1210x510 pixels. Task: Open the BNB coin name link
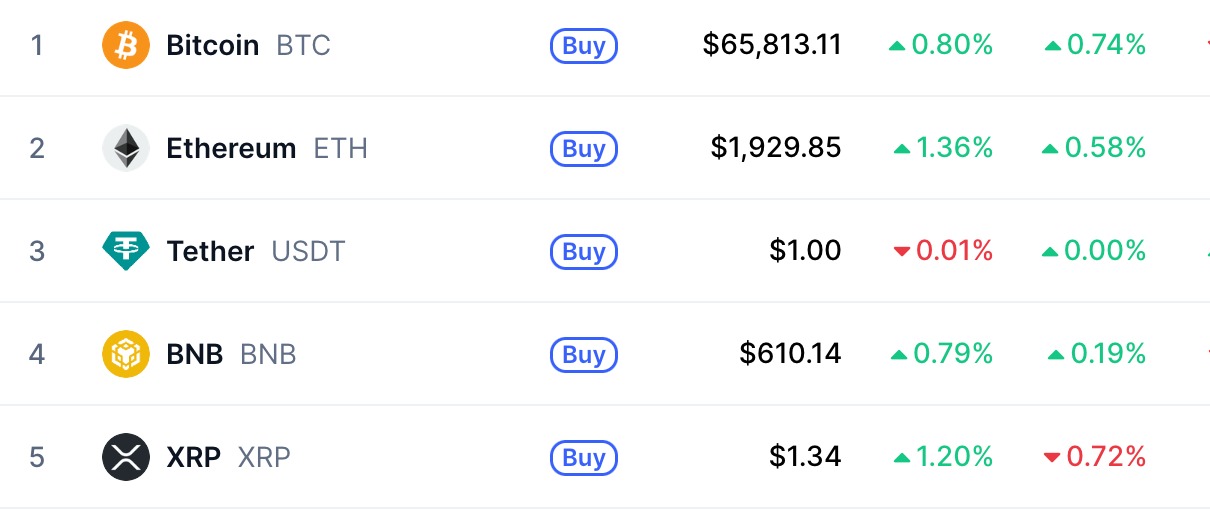pos(195,354)
